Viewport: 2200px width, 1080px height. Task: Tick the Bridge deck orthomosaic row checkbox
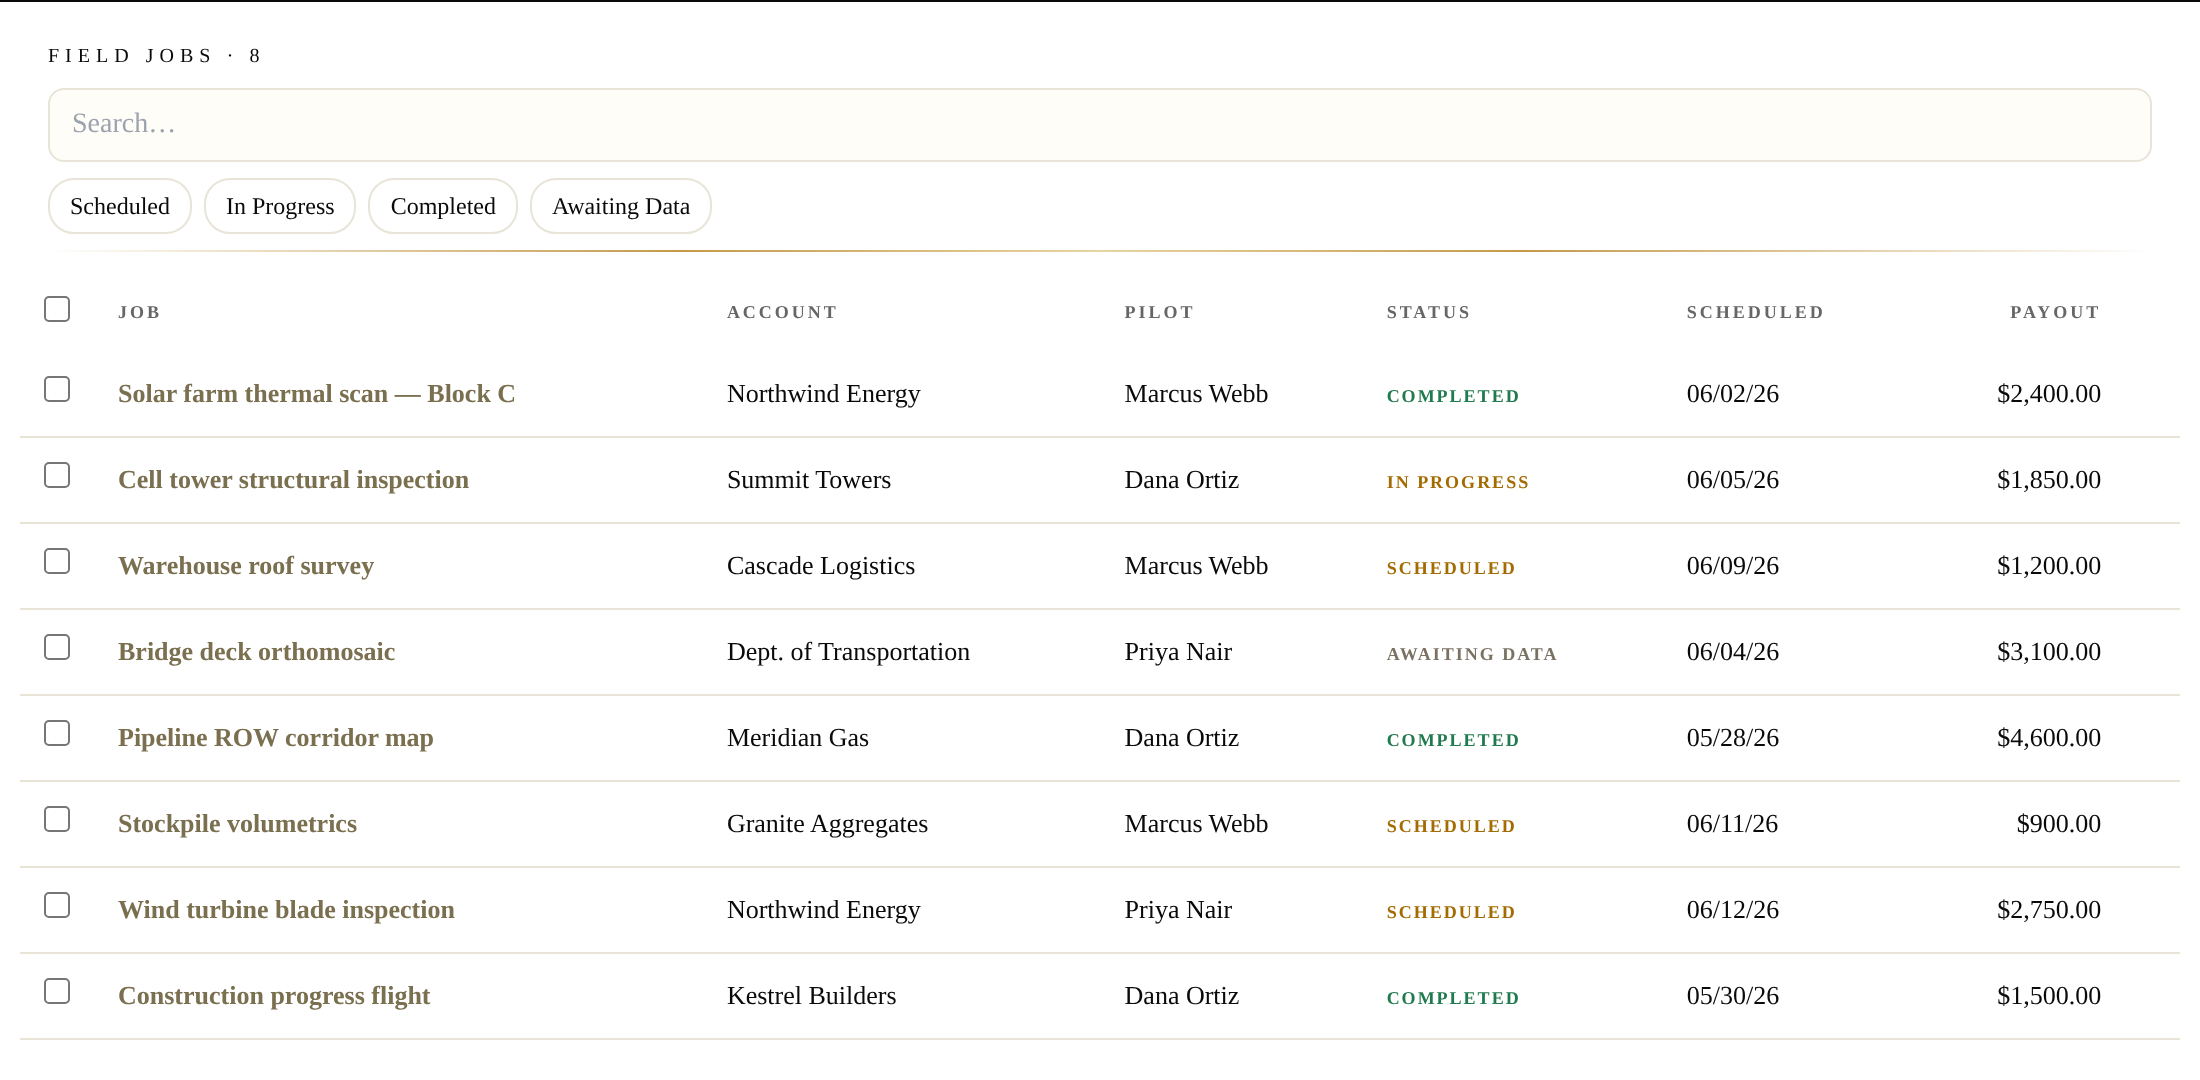coord(57,647)
